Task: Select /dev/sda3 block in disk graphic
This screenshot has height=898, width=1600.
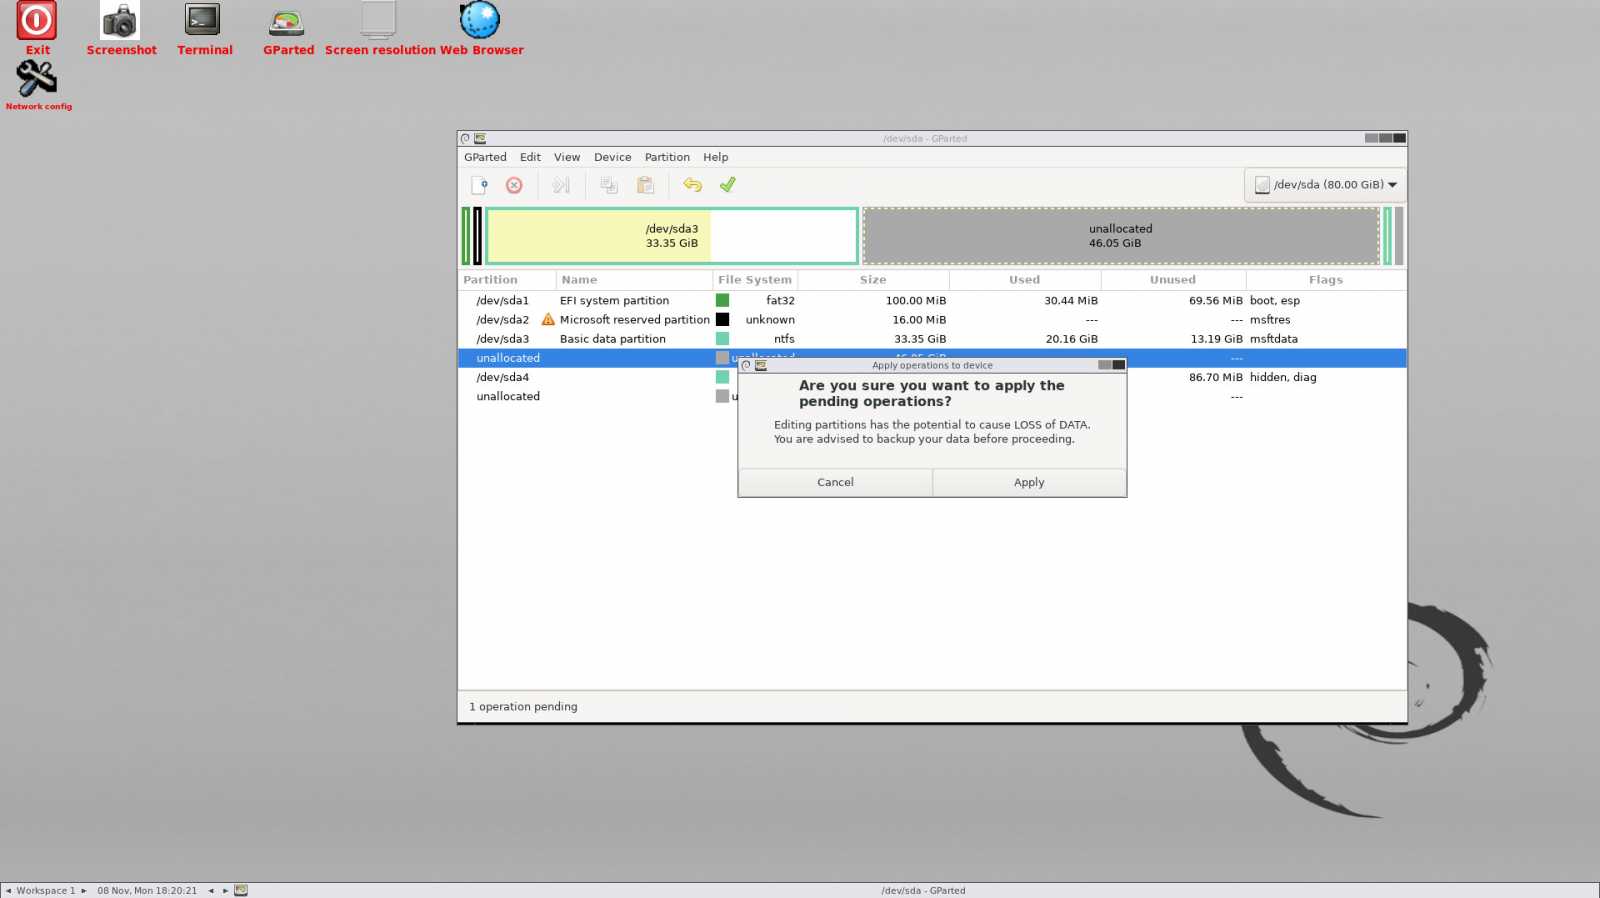Action: coord(672,236)
